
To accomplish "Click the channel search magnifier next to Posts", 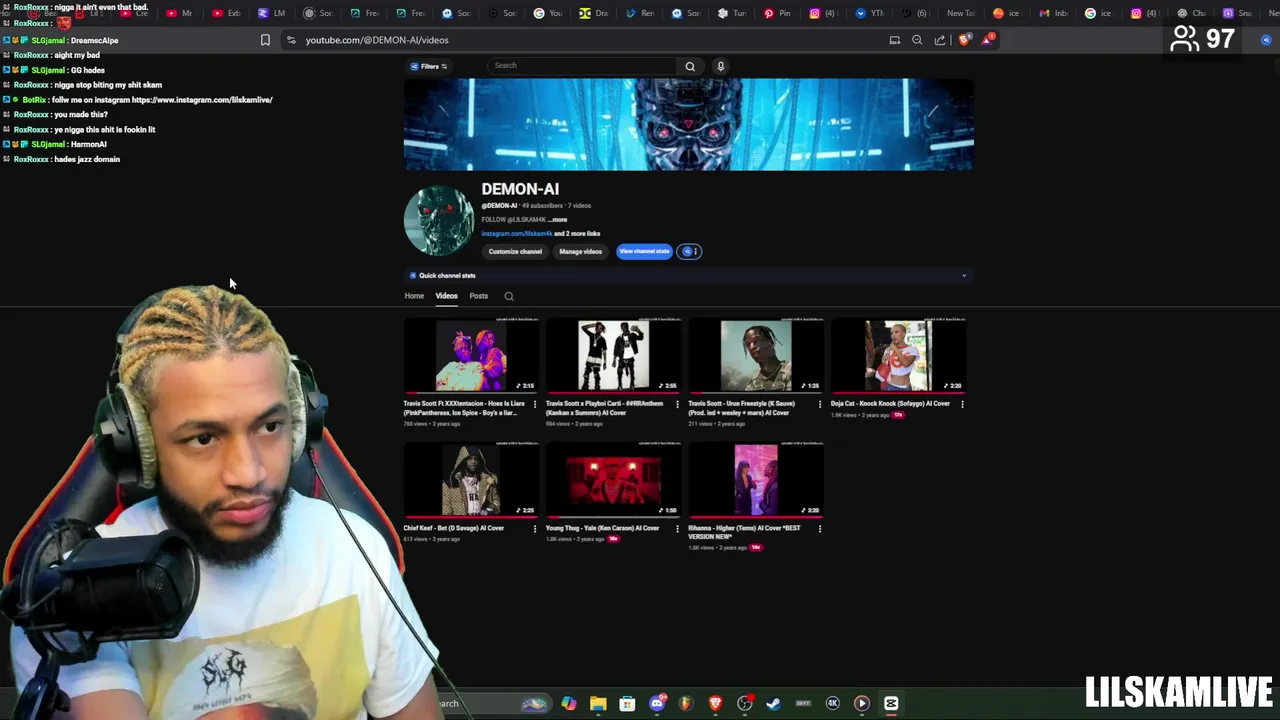I will point(509,296).
